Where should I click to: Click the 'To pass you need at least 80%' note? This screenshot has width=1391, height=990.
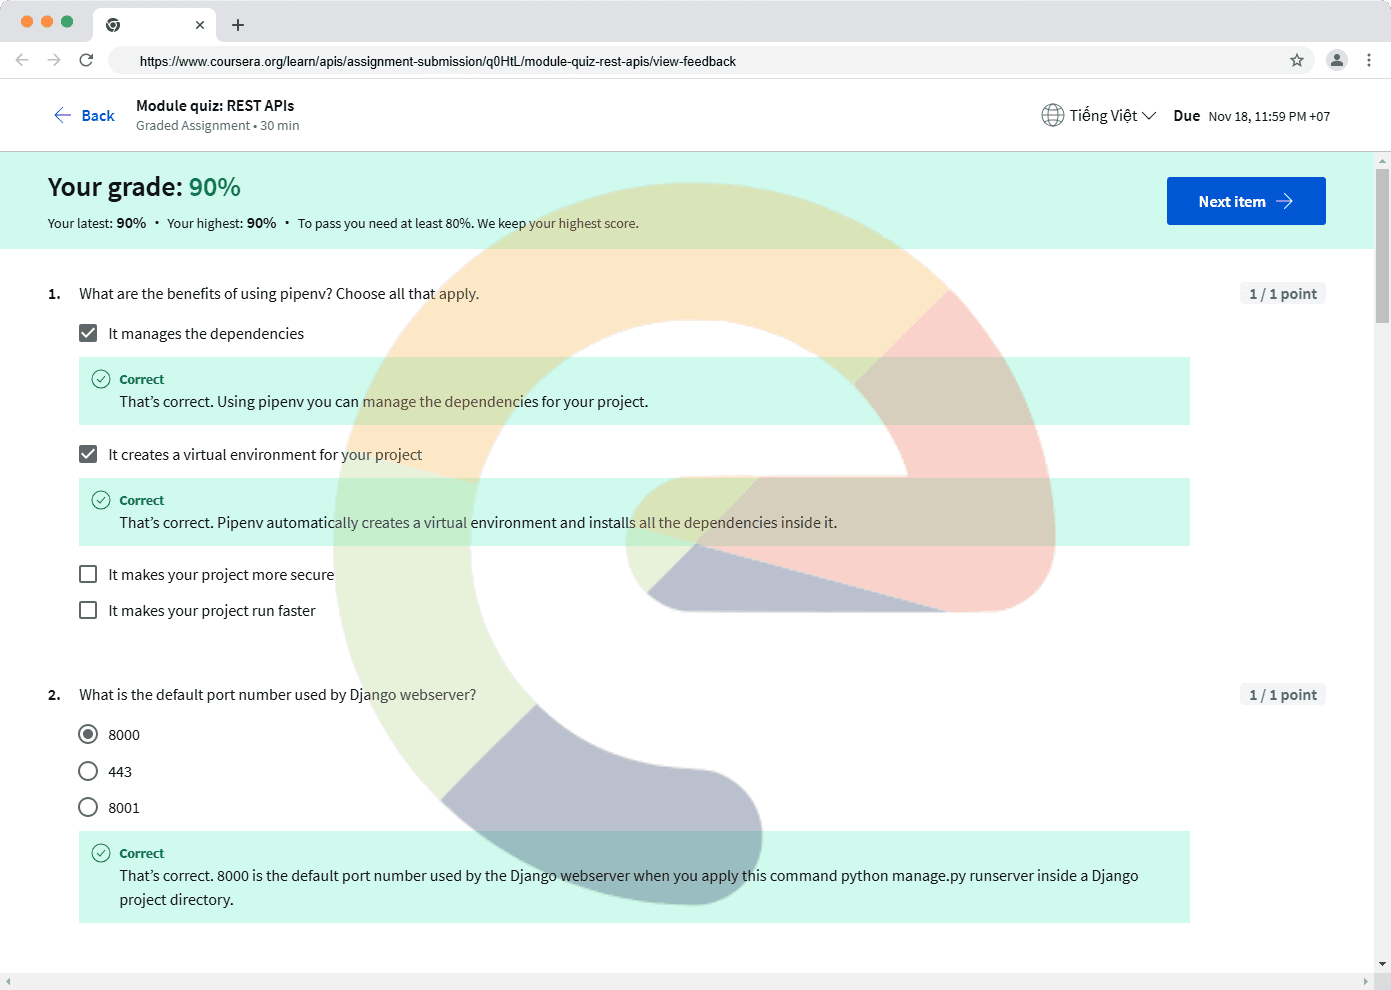coord(468,223)
